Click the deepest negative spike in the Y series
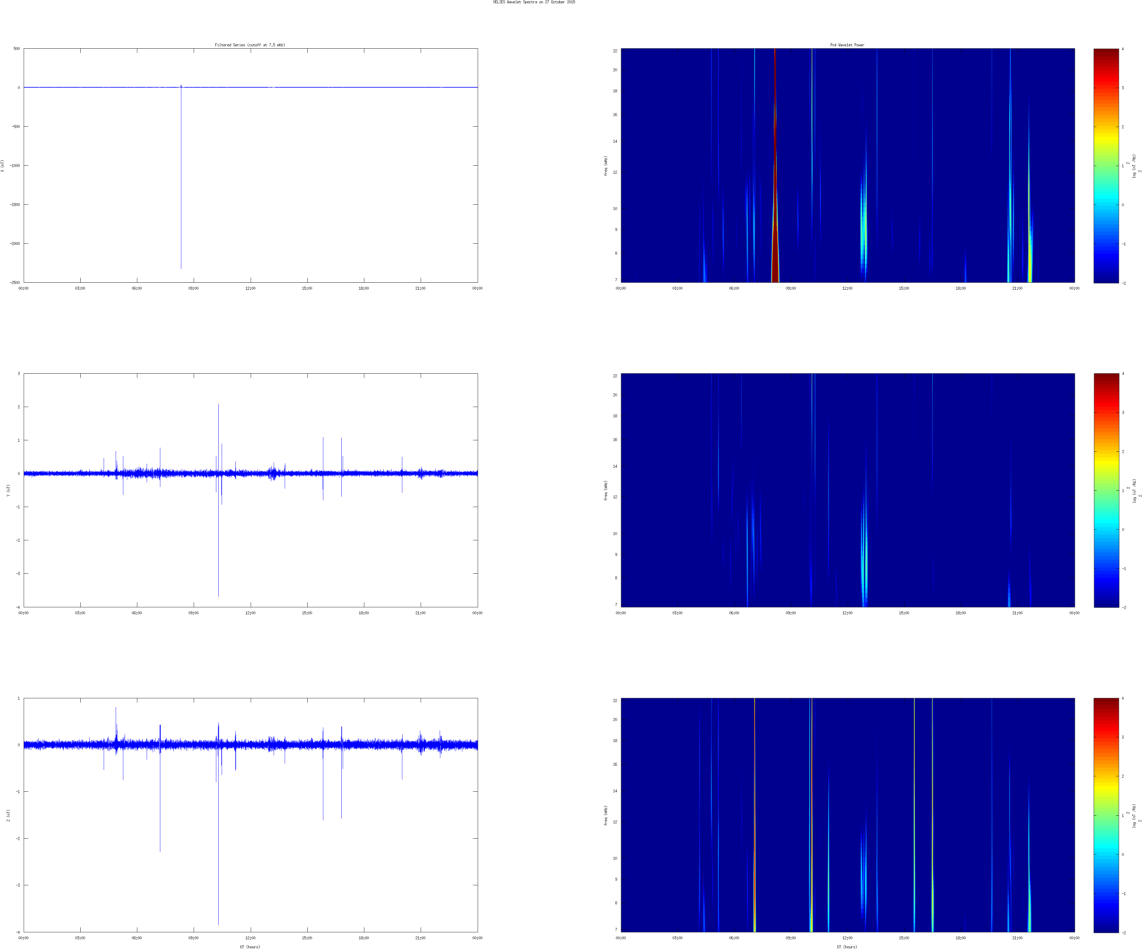This screenshot has width=1142, height=949. point(218,535)
